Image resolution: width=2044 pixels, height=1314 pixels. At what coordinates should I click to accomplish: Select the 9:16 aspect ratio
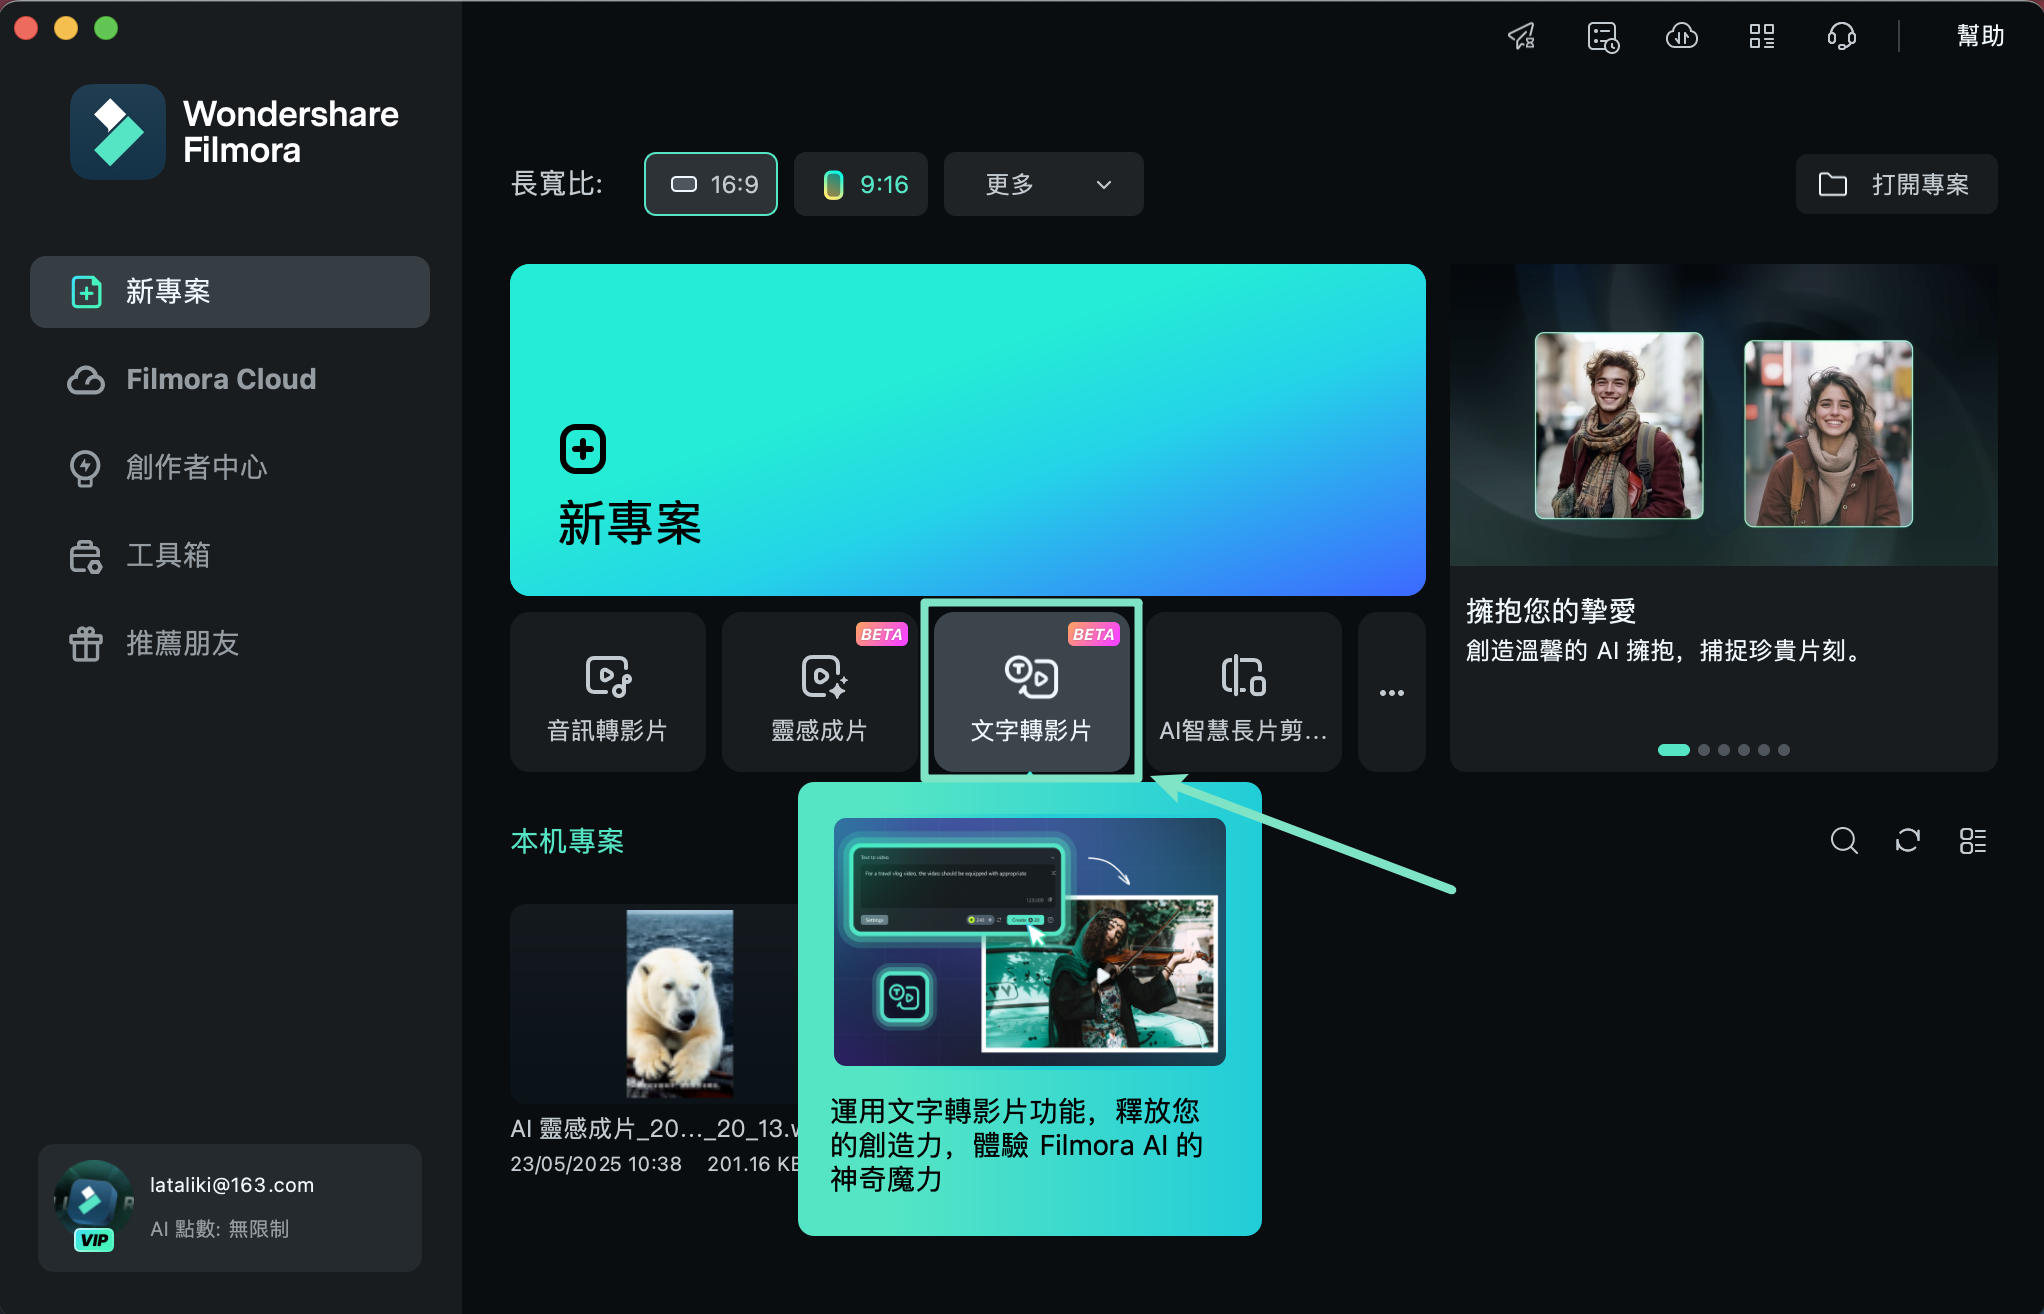861,184
